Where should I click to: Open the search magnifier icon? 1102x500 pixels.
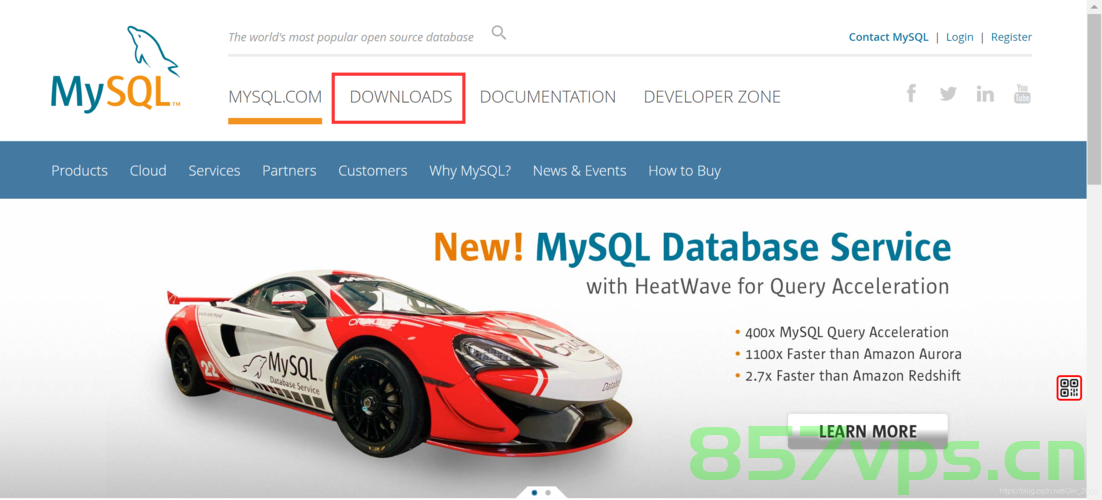tap(499, 32)
